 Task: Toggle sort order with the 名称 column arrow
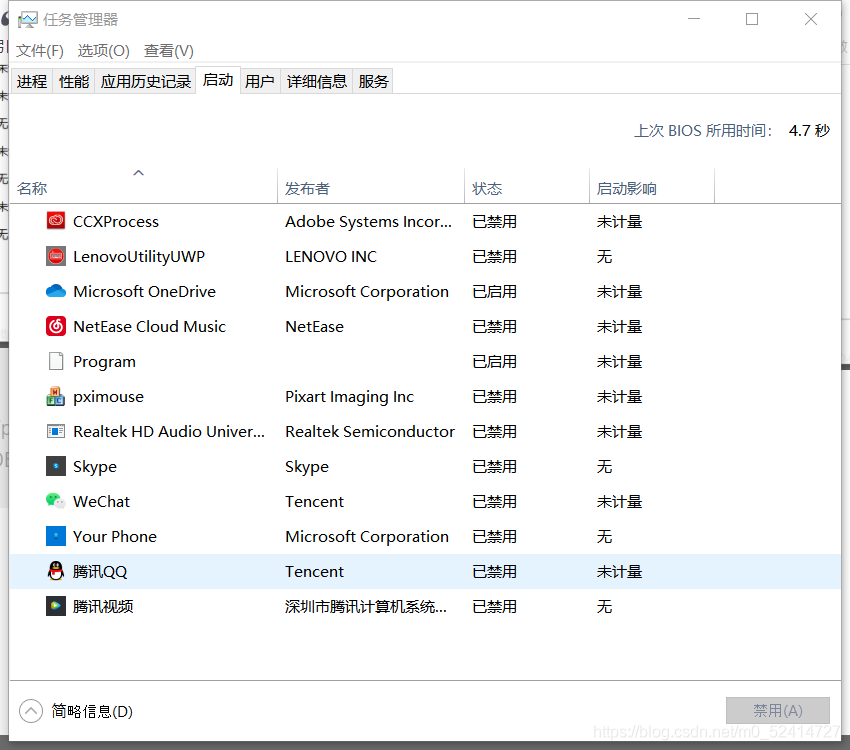point(139,173)
